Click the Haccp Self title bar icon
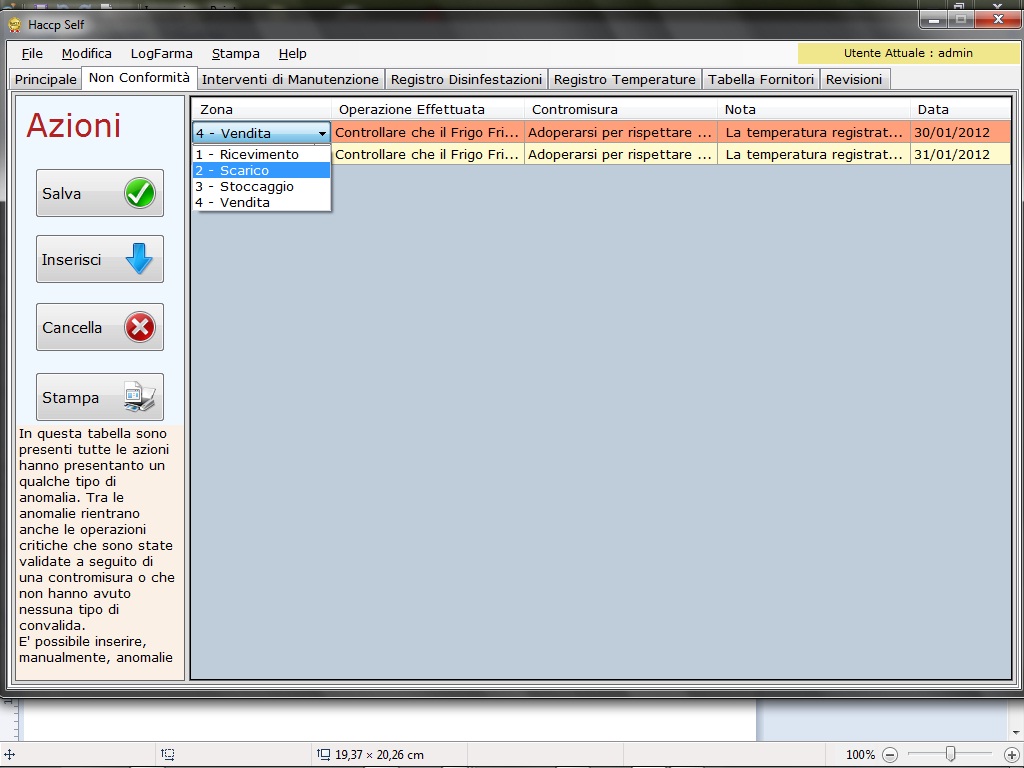The width and height of the screenshot is (1024, 768). [14, 25]
